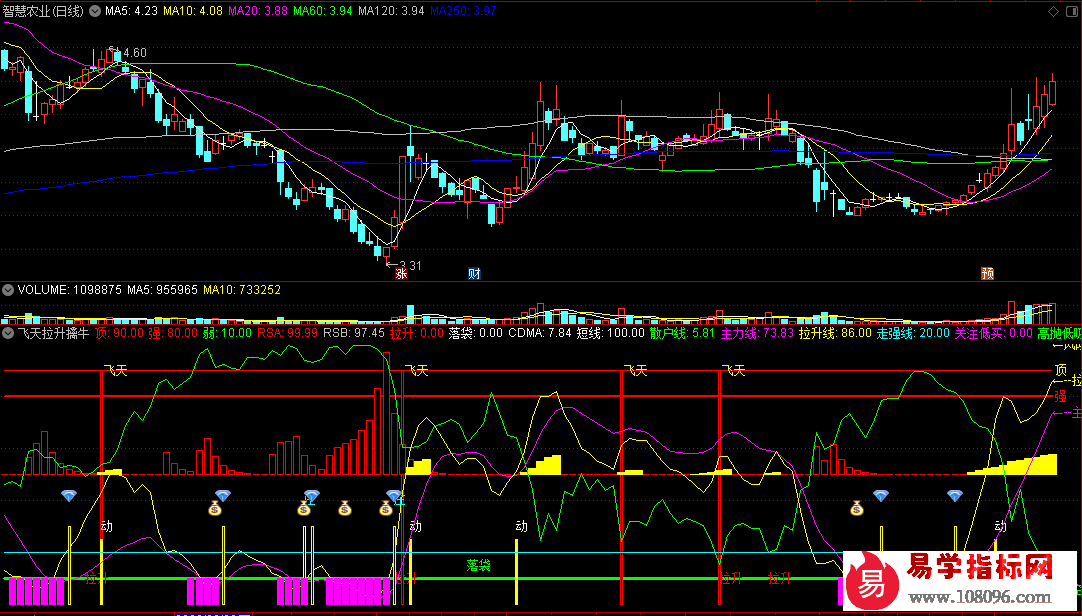Screen dimensions: 1082x616
Task: Click the blue 财 marker below the candles
Action: (474, 275)
